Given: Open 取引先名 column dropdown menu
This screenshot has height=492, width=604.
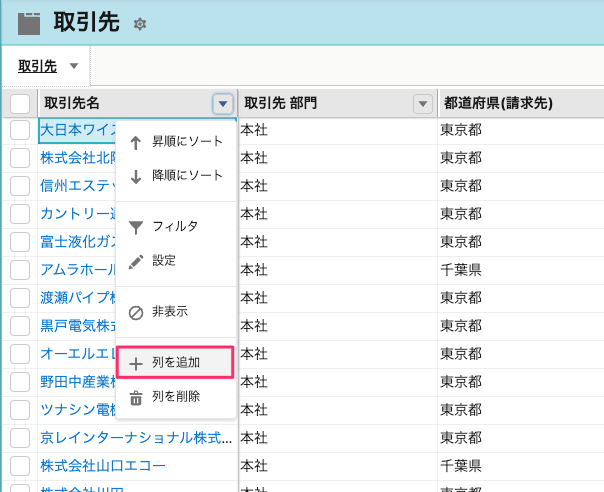Looking at the screenshot, I should coord(223,104).
